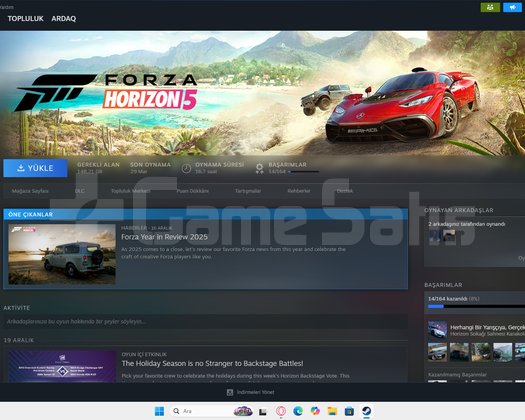
Task: Click the BAŞARIMLAR sidebar heading
Action: (x=443, y=285)
